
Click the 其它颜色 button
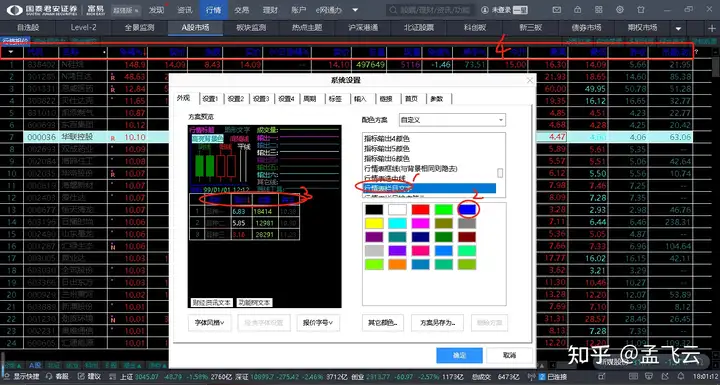click(382, 323)
